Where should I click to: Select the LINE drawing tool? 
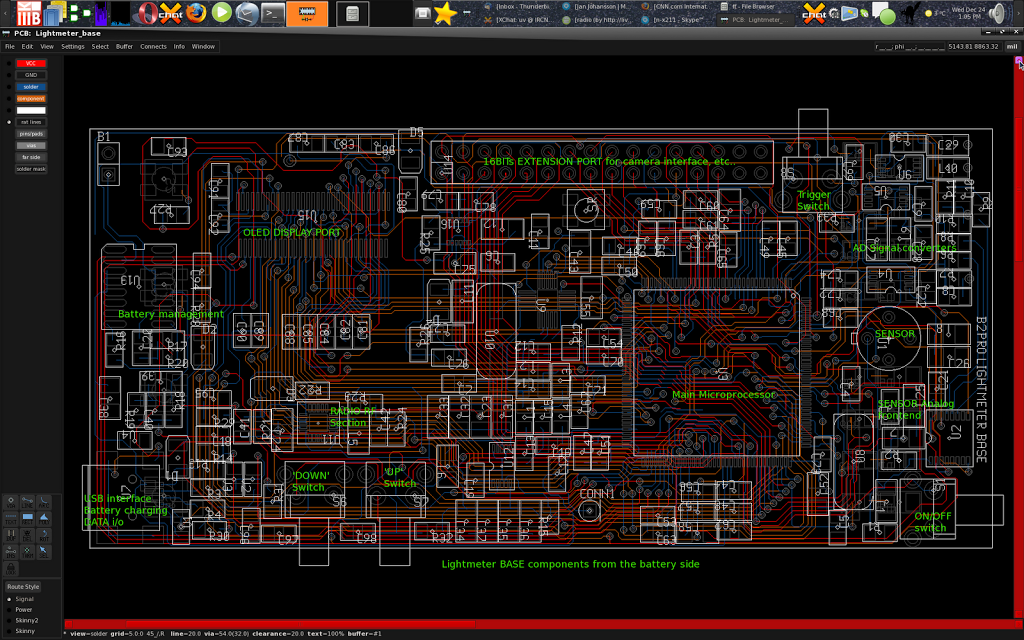click(28, 501)
